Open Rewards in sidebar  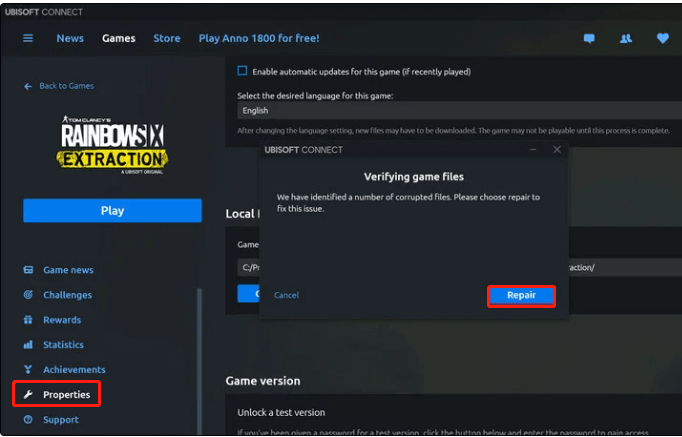point(62,320)
